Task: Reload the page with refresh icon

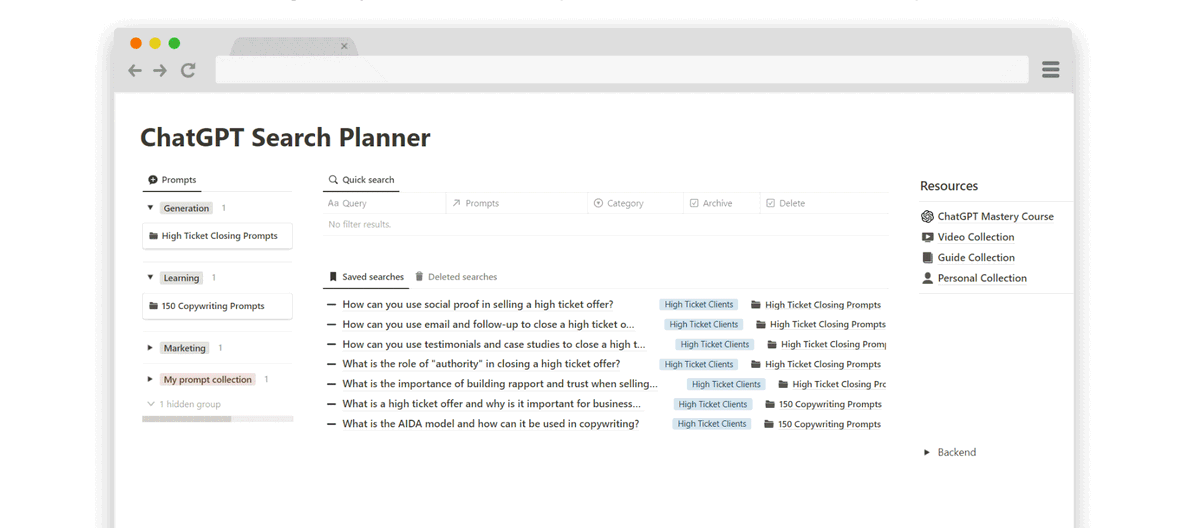Action: (188, 70)
